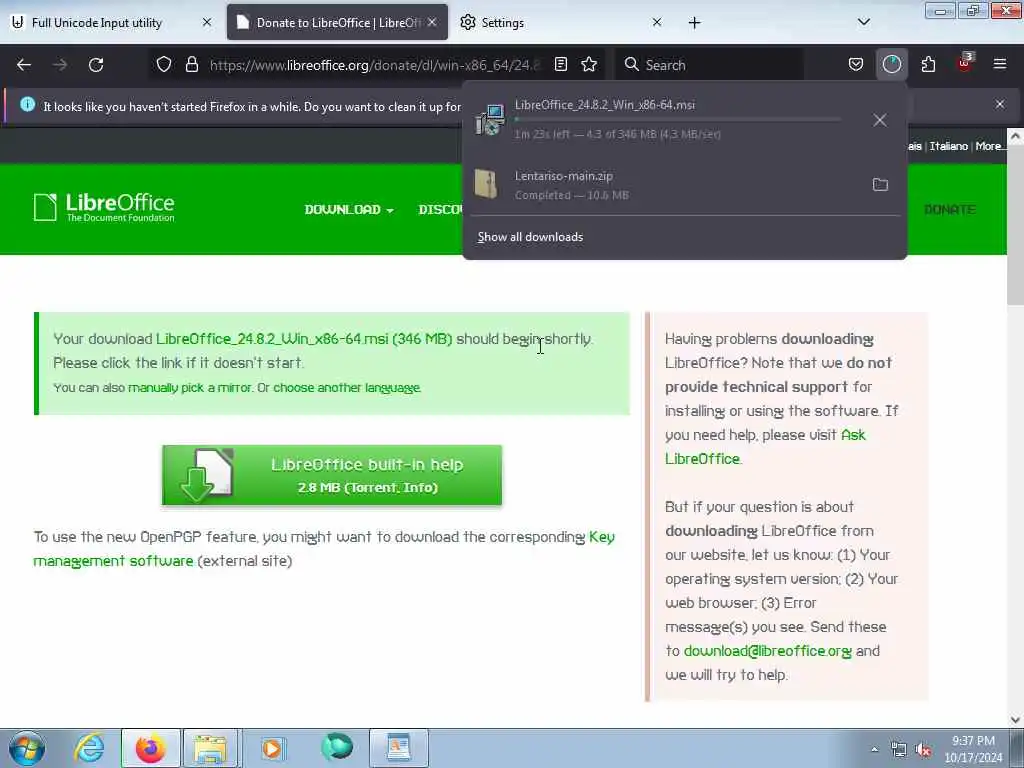Open tracking protection shield icon
The image size is (1024, 768).
[x=164, y=65]
